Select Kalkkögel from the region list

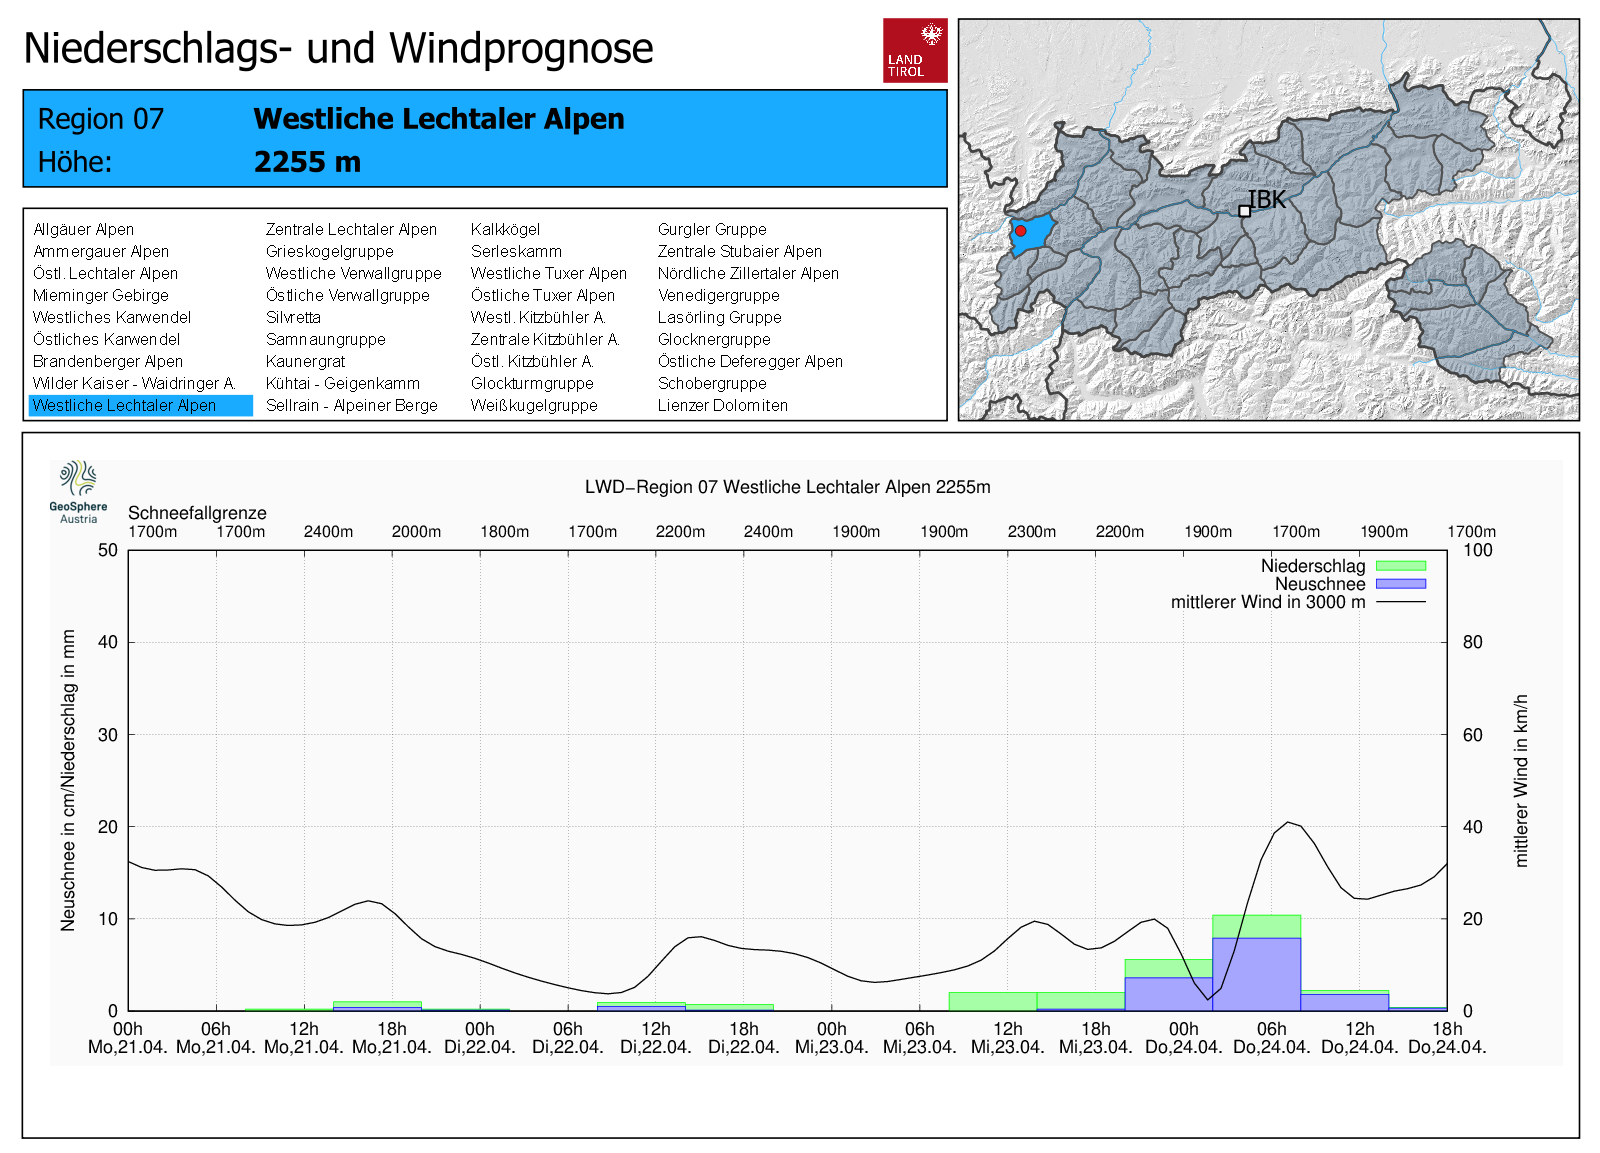[505, 230]
